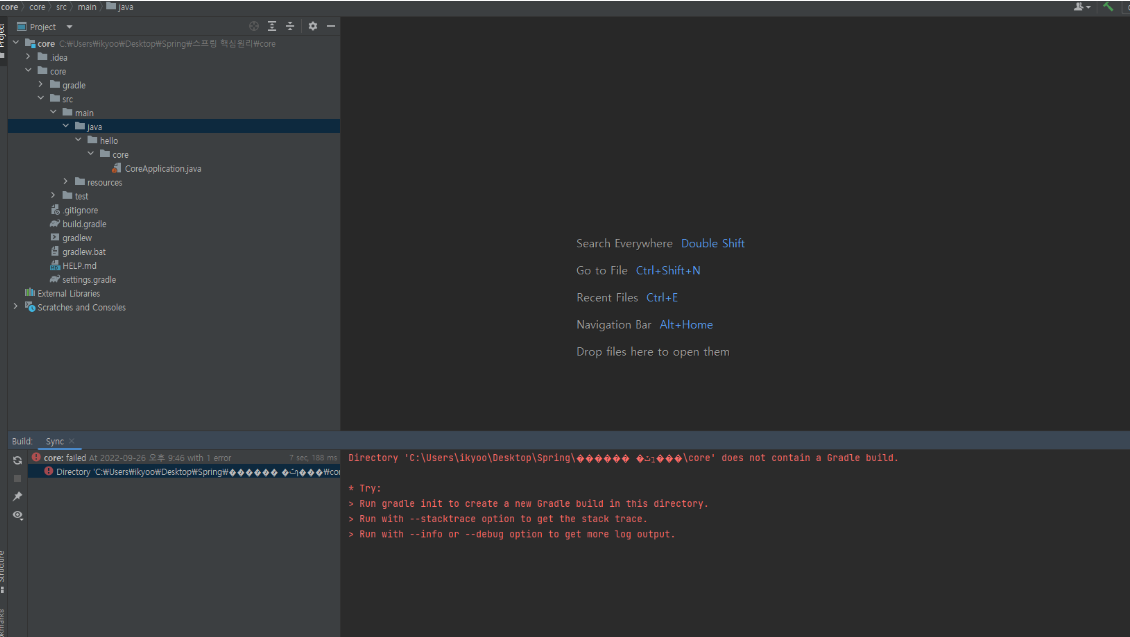Click the Reload Gradle Project sync icon
The width and height of the screenshot is (1130, 637).
pos(17,460)
